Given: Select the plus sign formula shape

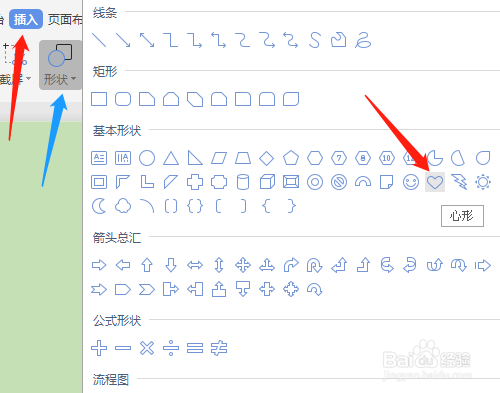Looking at the screenshot, I should (99, 348).
